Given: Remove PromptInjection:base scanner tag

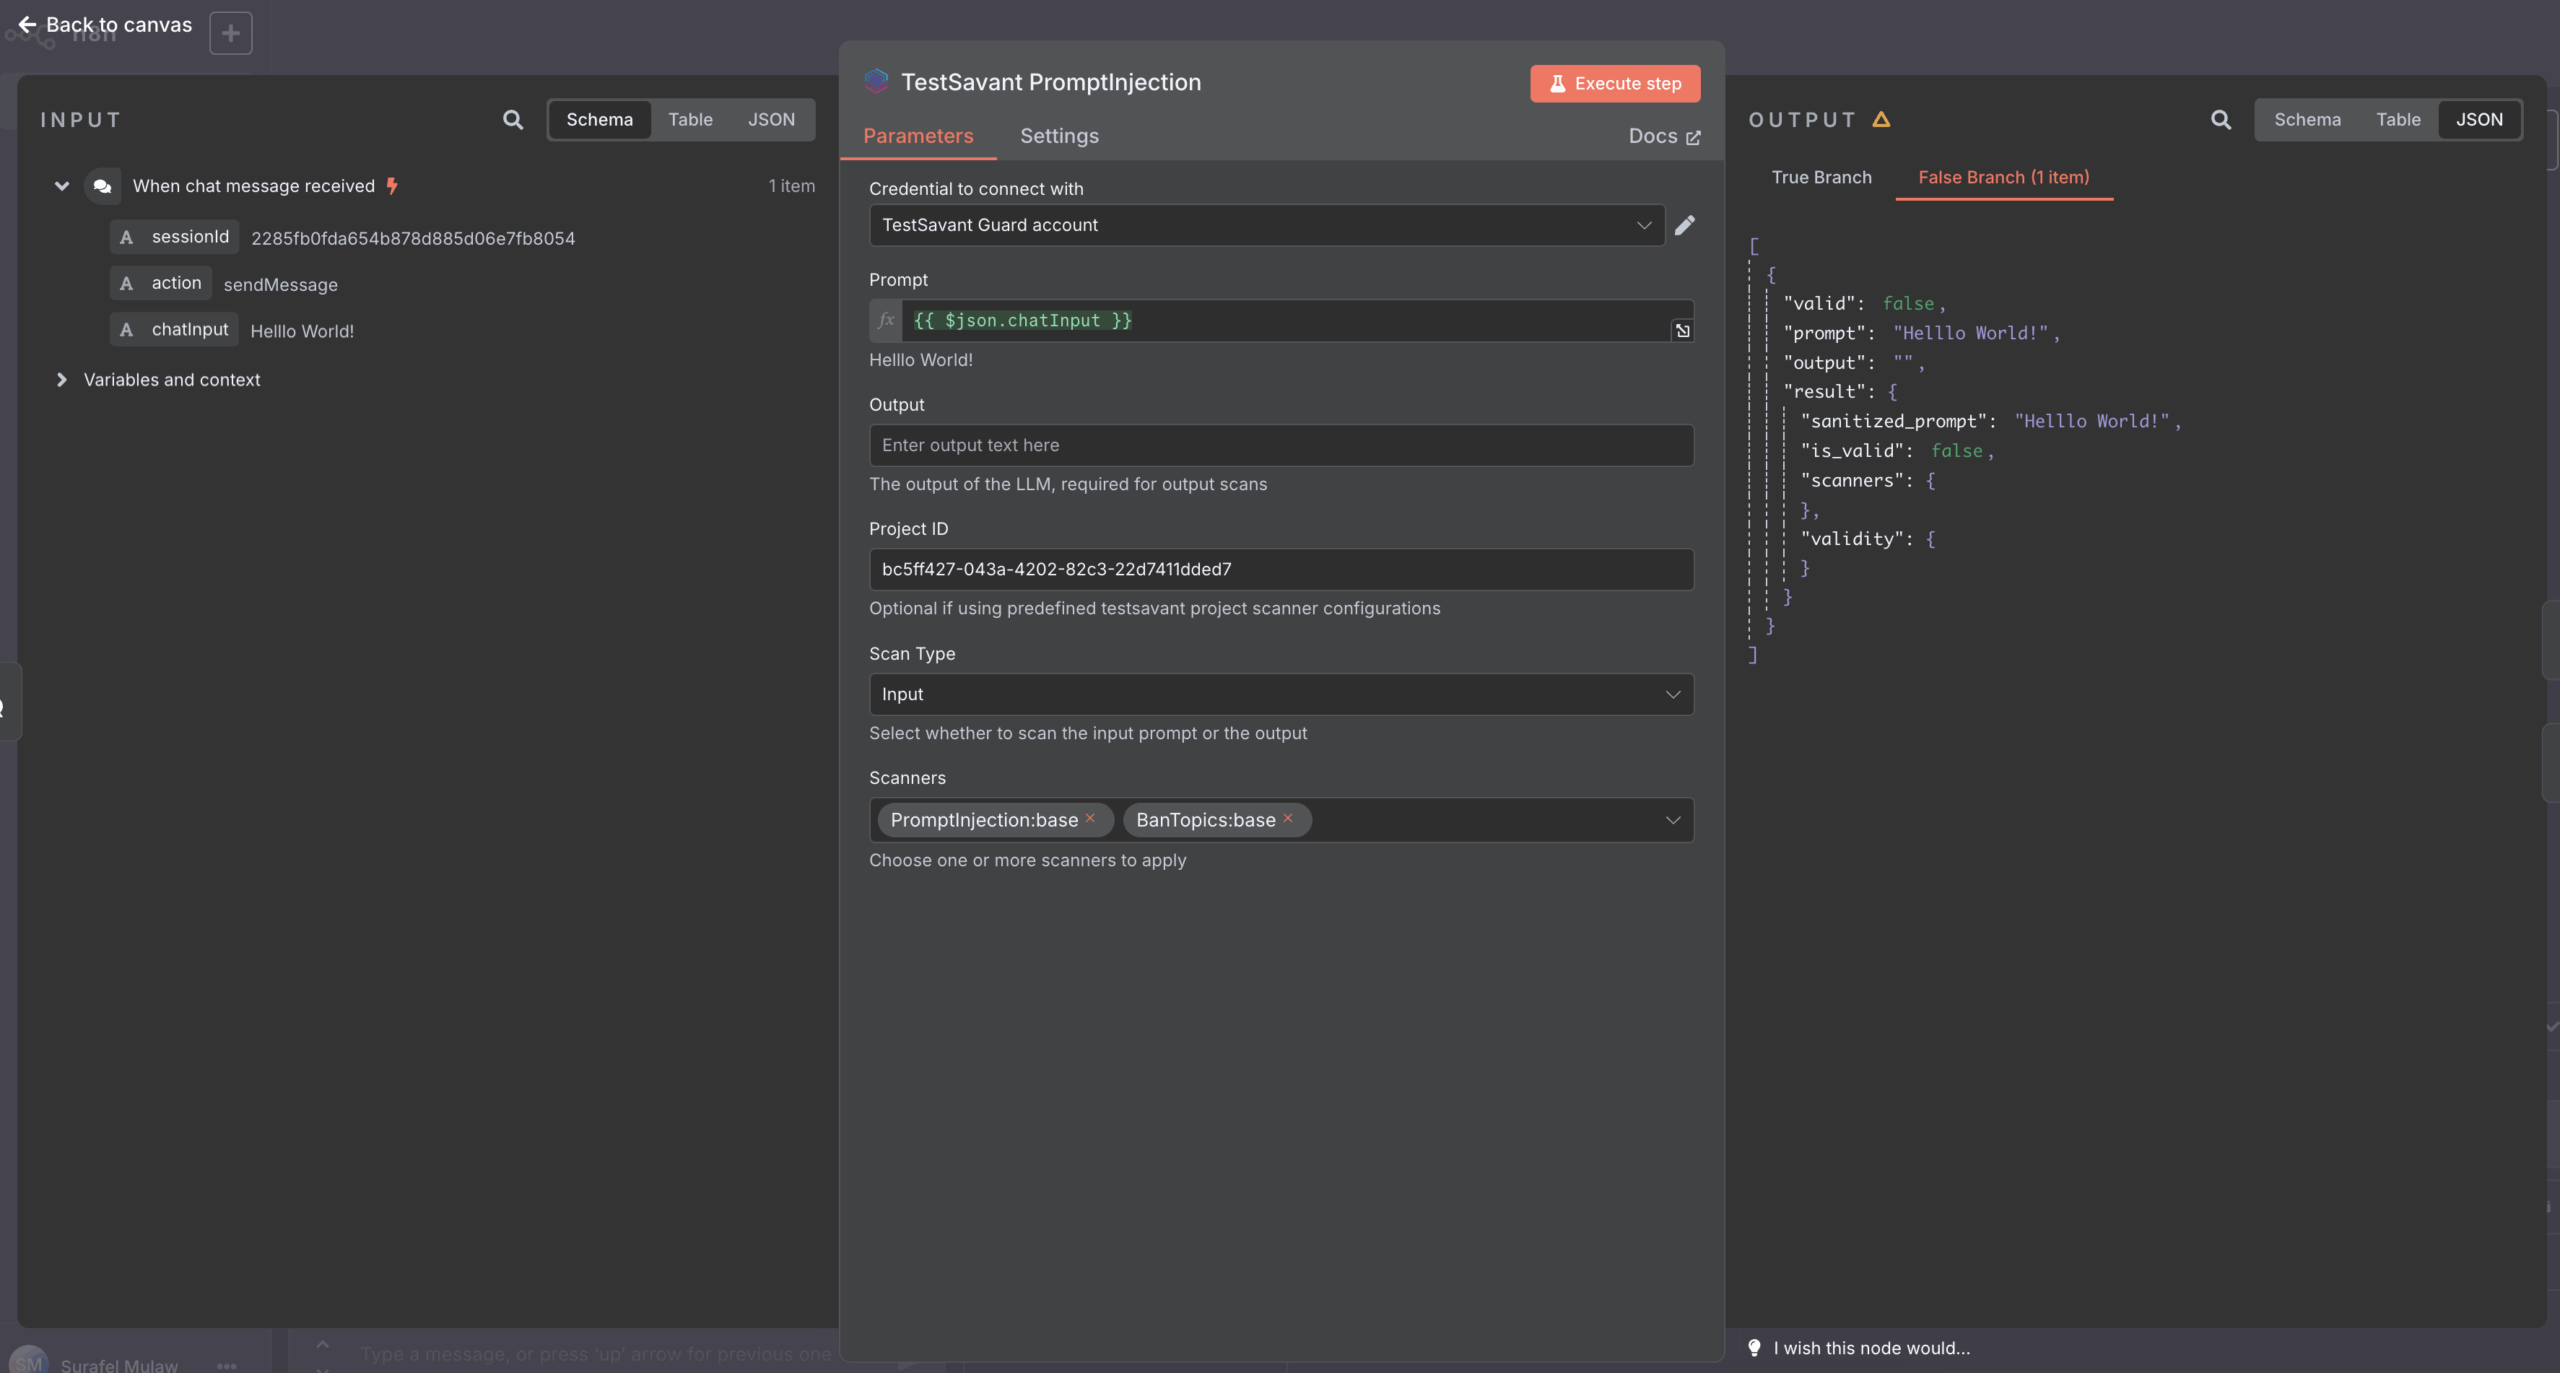Looking at the screenshot, I should [x=1091, y=818].
